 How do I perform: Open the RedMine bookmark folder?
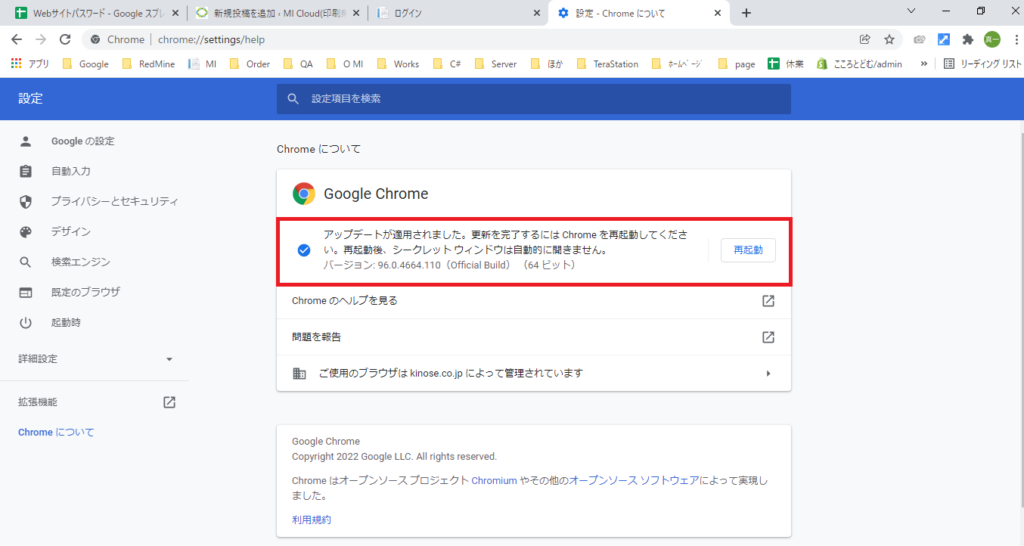[x=149, y=63]
